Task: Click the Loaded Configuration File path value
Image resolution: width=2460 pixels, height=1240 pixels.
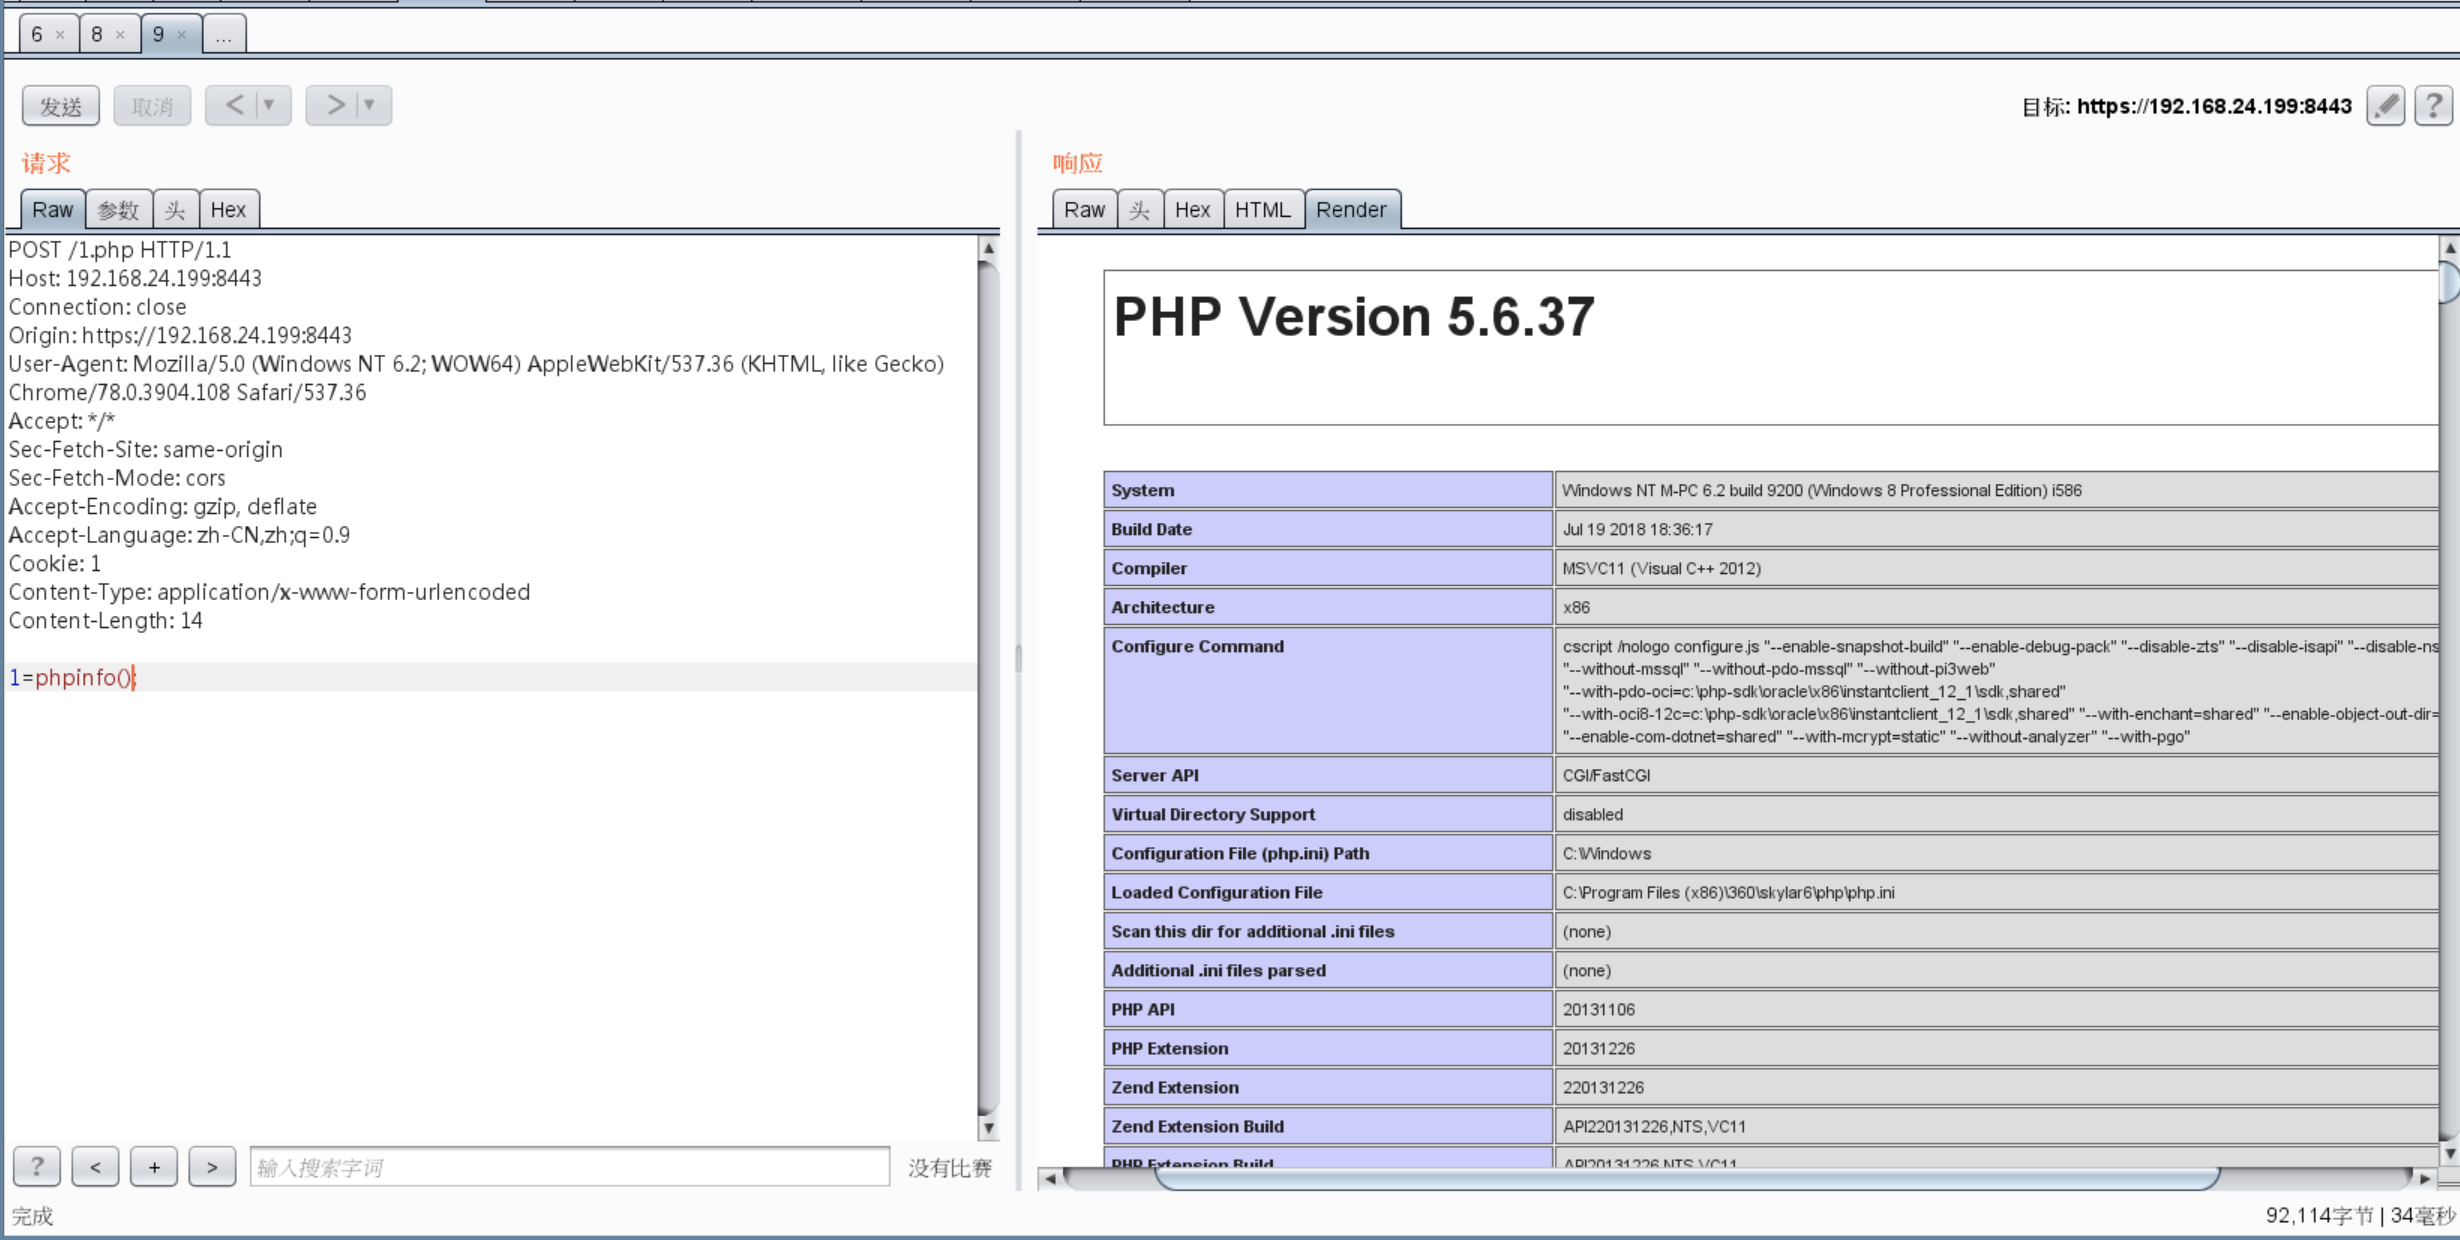Action: (x=1729, y=892)
